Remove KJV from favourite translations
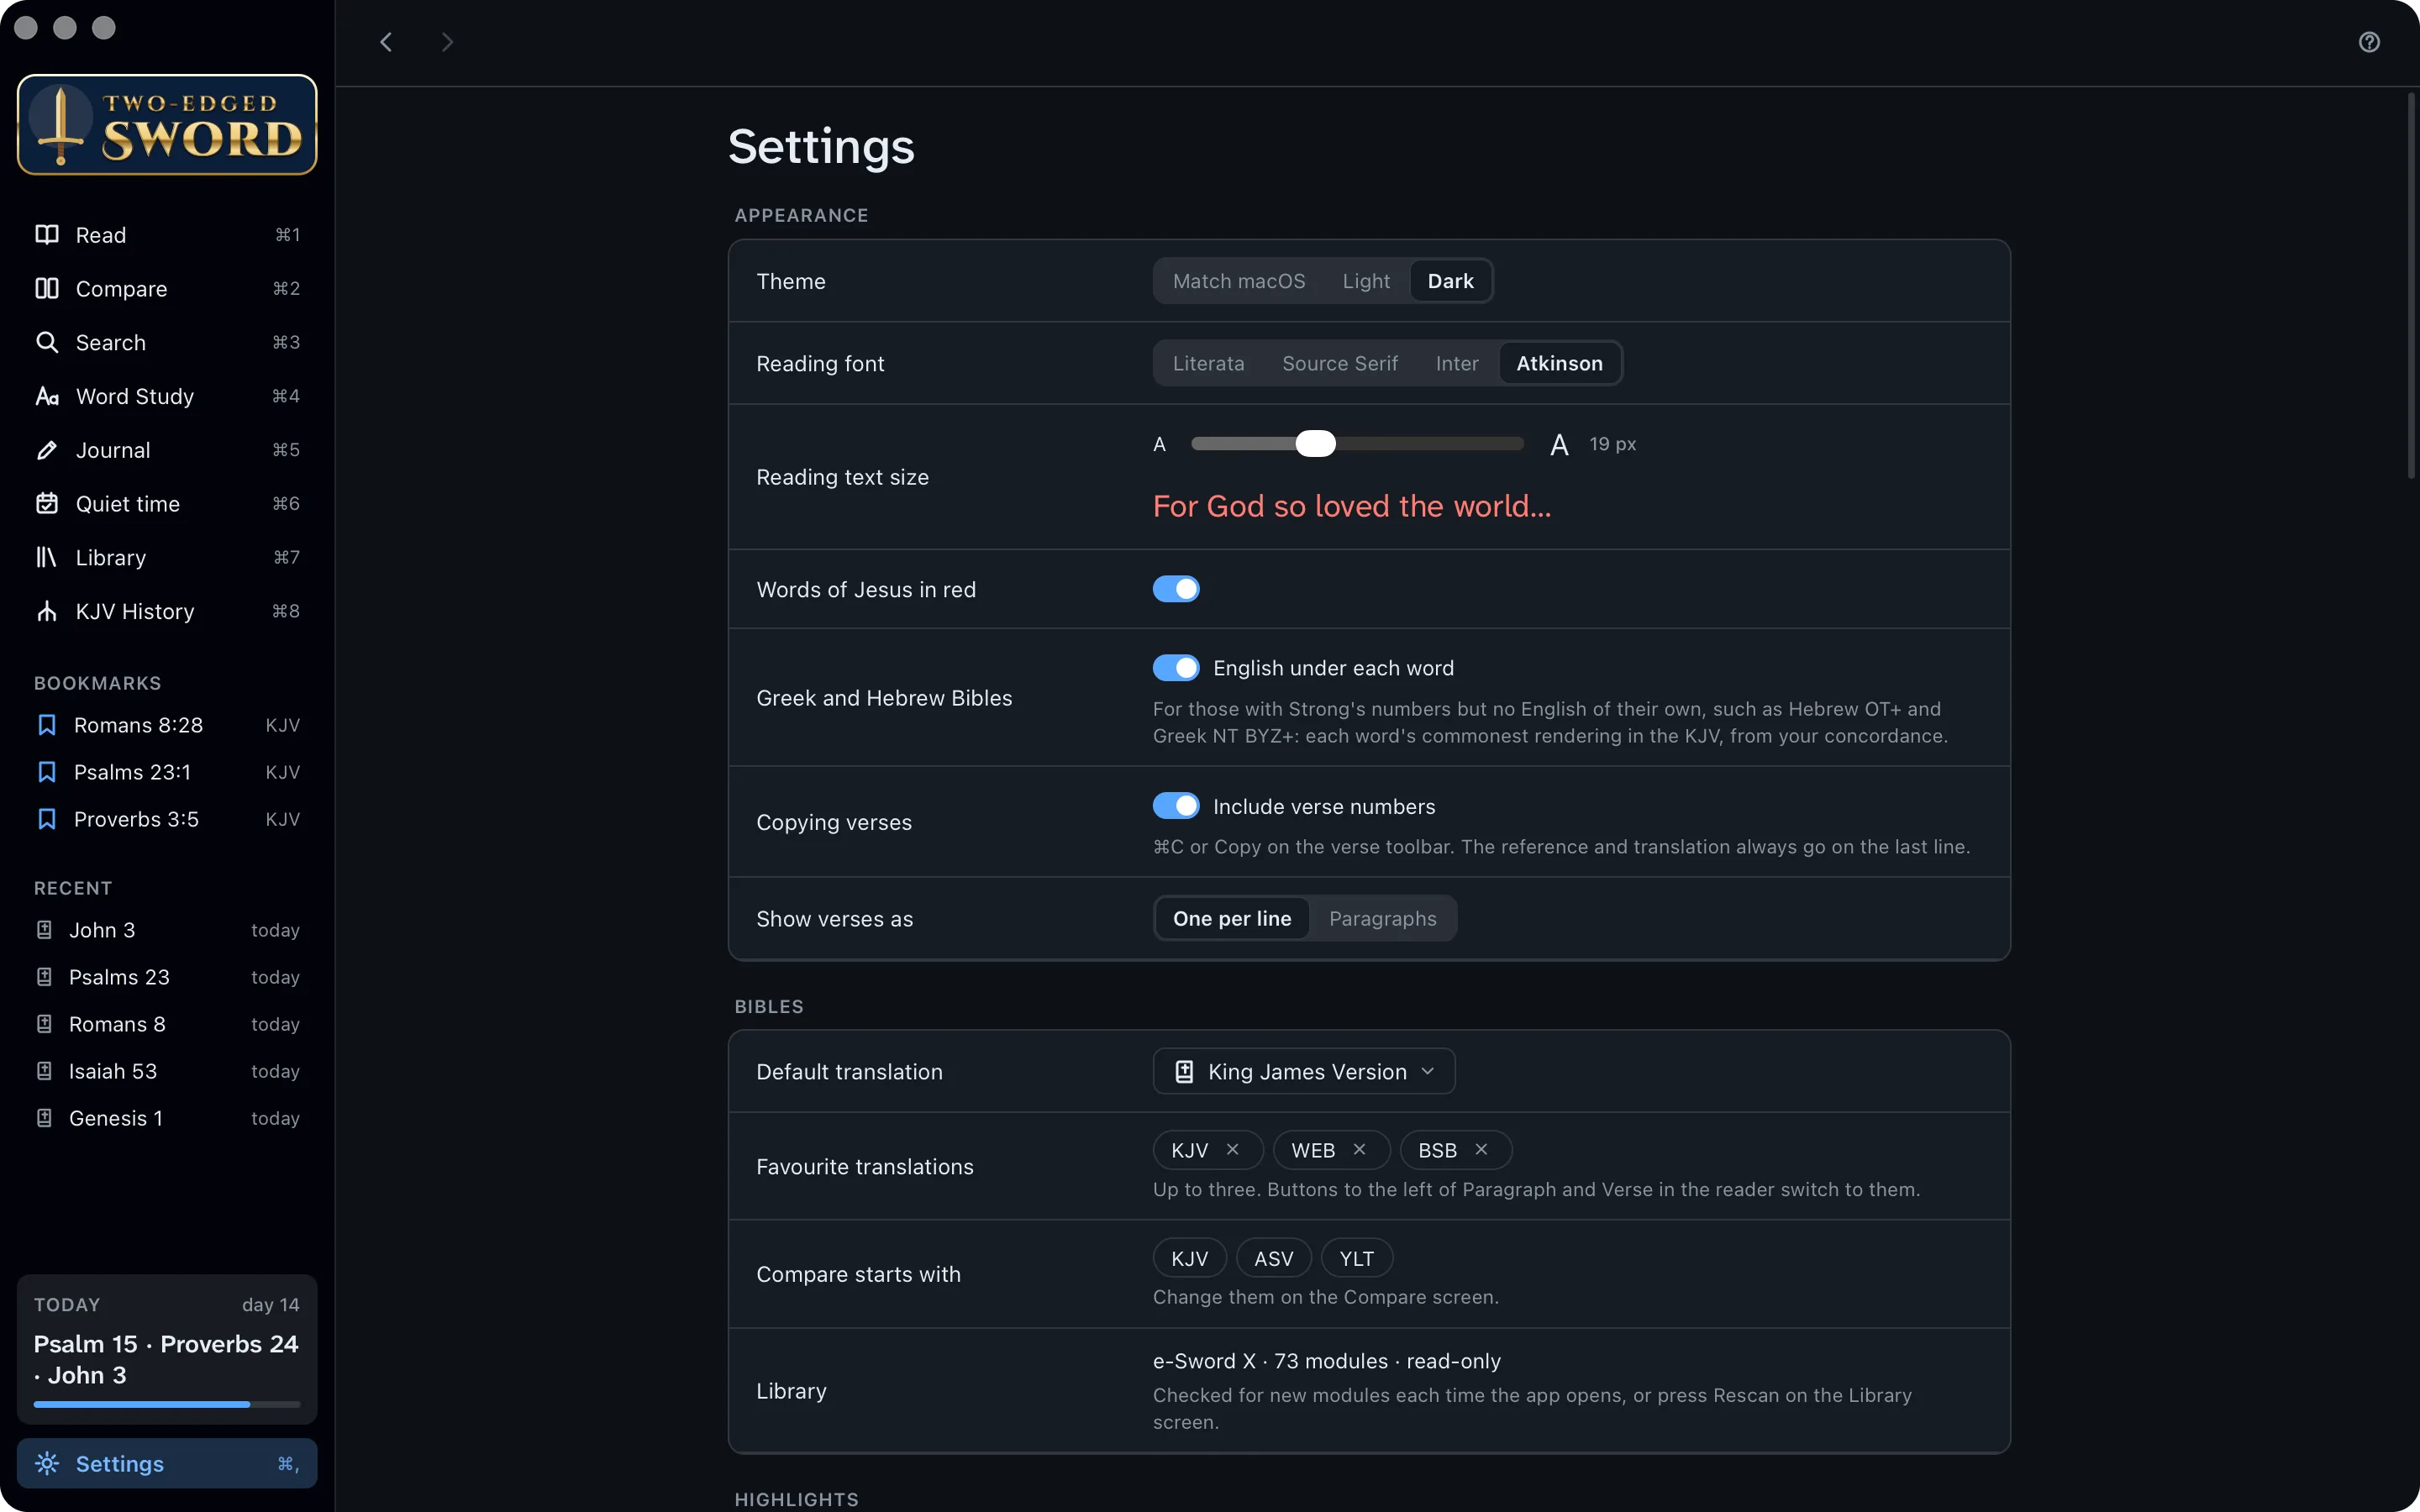The height and width of the screenshot is (1512, 2420). [1233, 1150]
